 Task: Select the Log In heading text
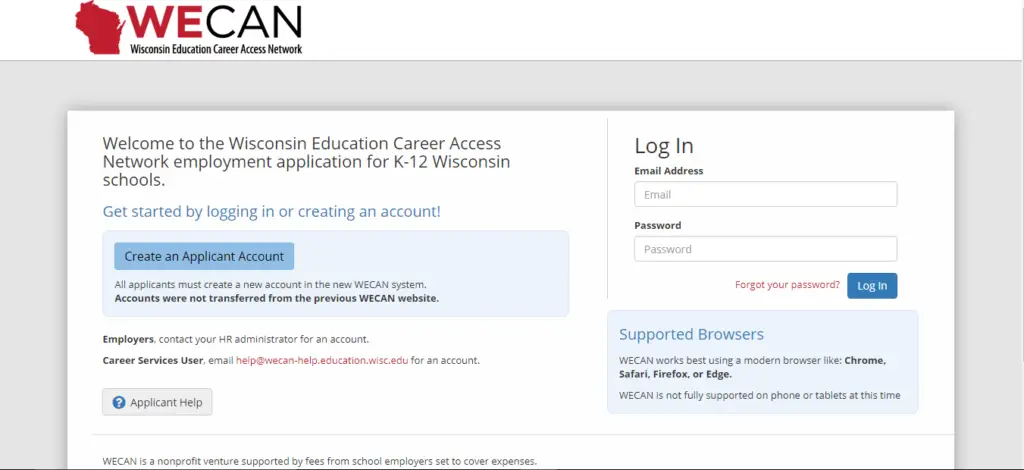point(664,146)
